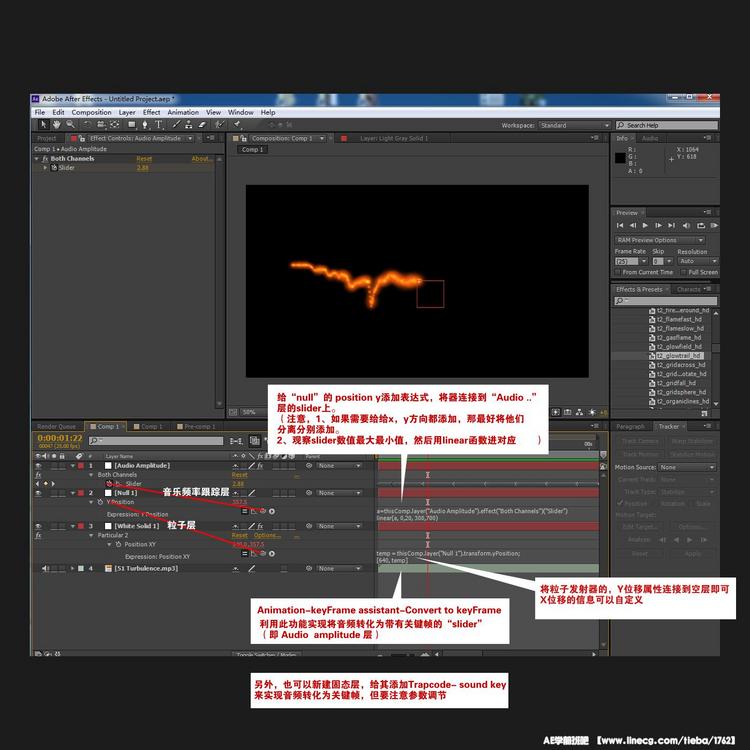Open the Motion Source dropdown
750x750 pixels.
point(687,467)
